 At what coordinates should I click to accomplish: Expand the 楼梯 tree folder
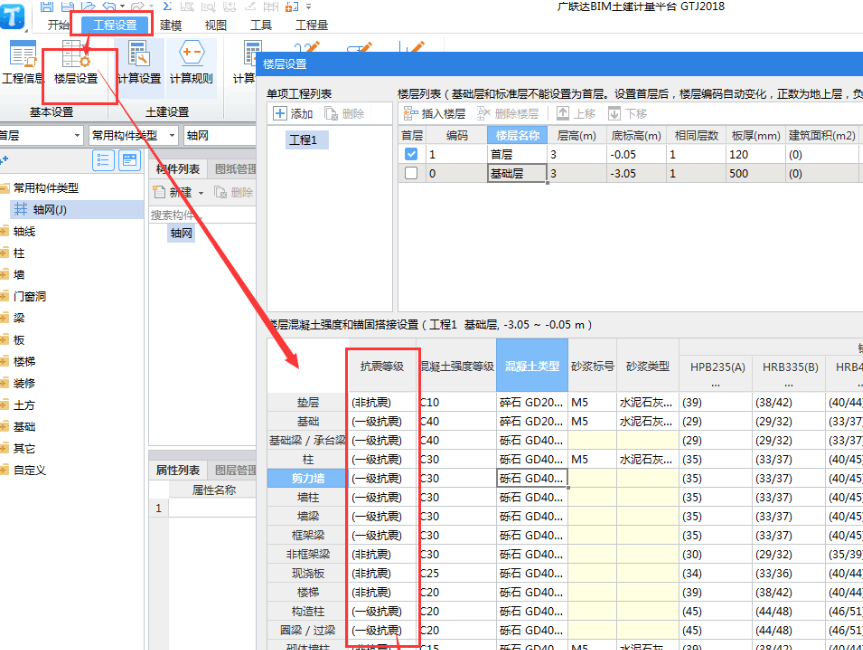(4, 362)
